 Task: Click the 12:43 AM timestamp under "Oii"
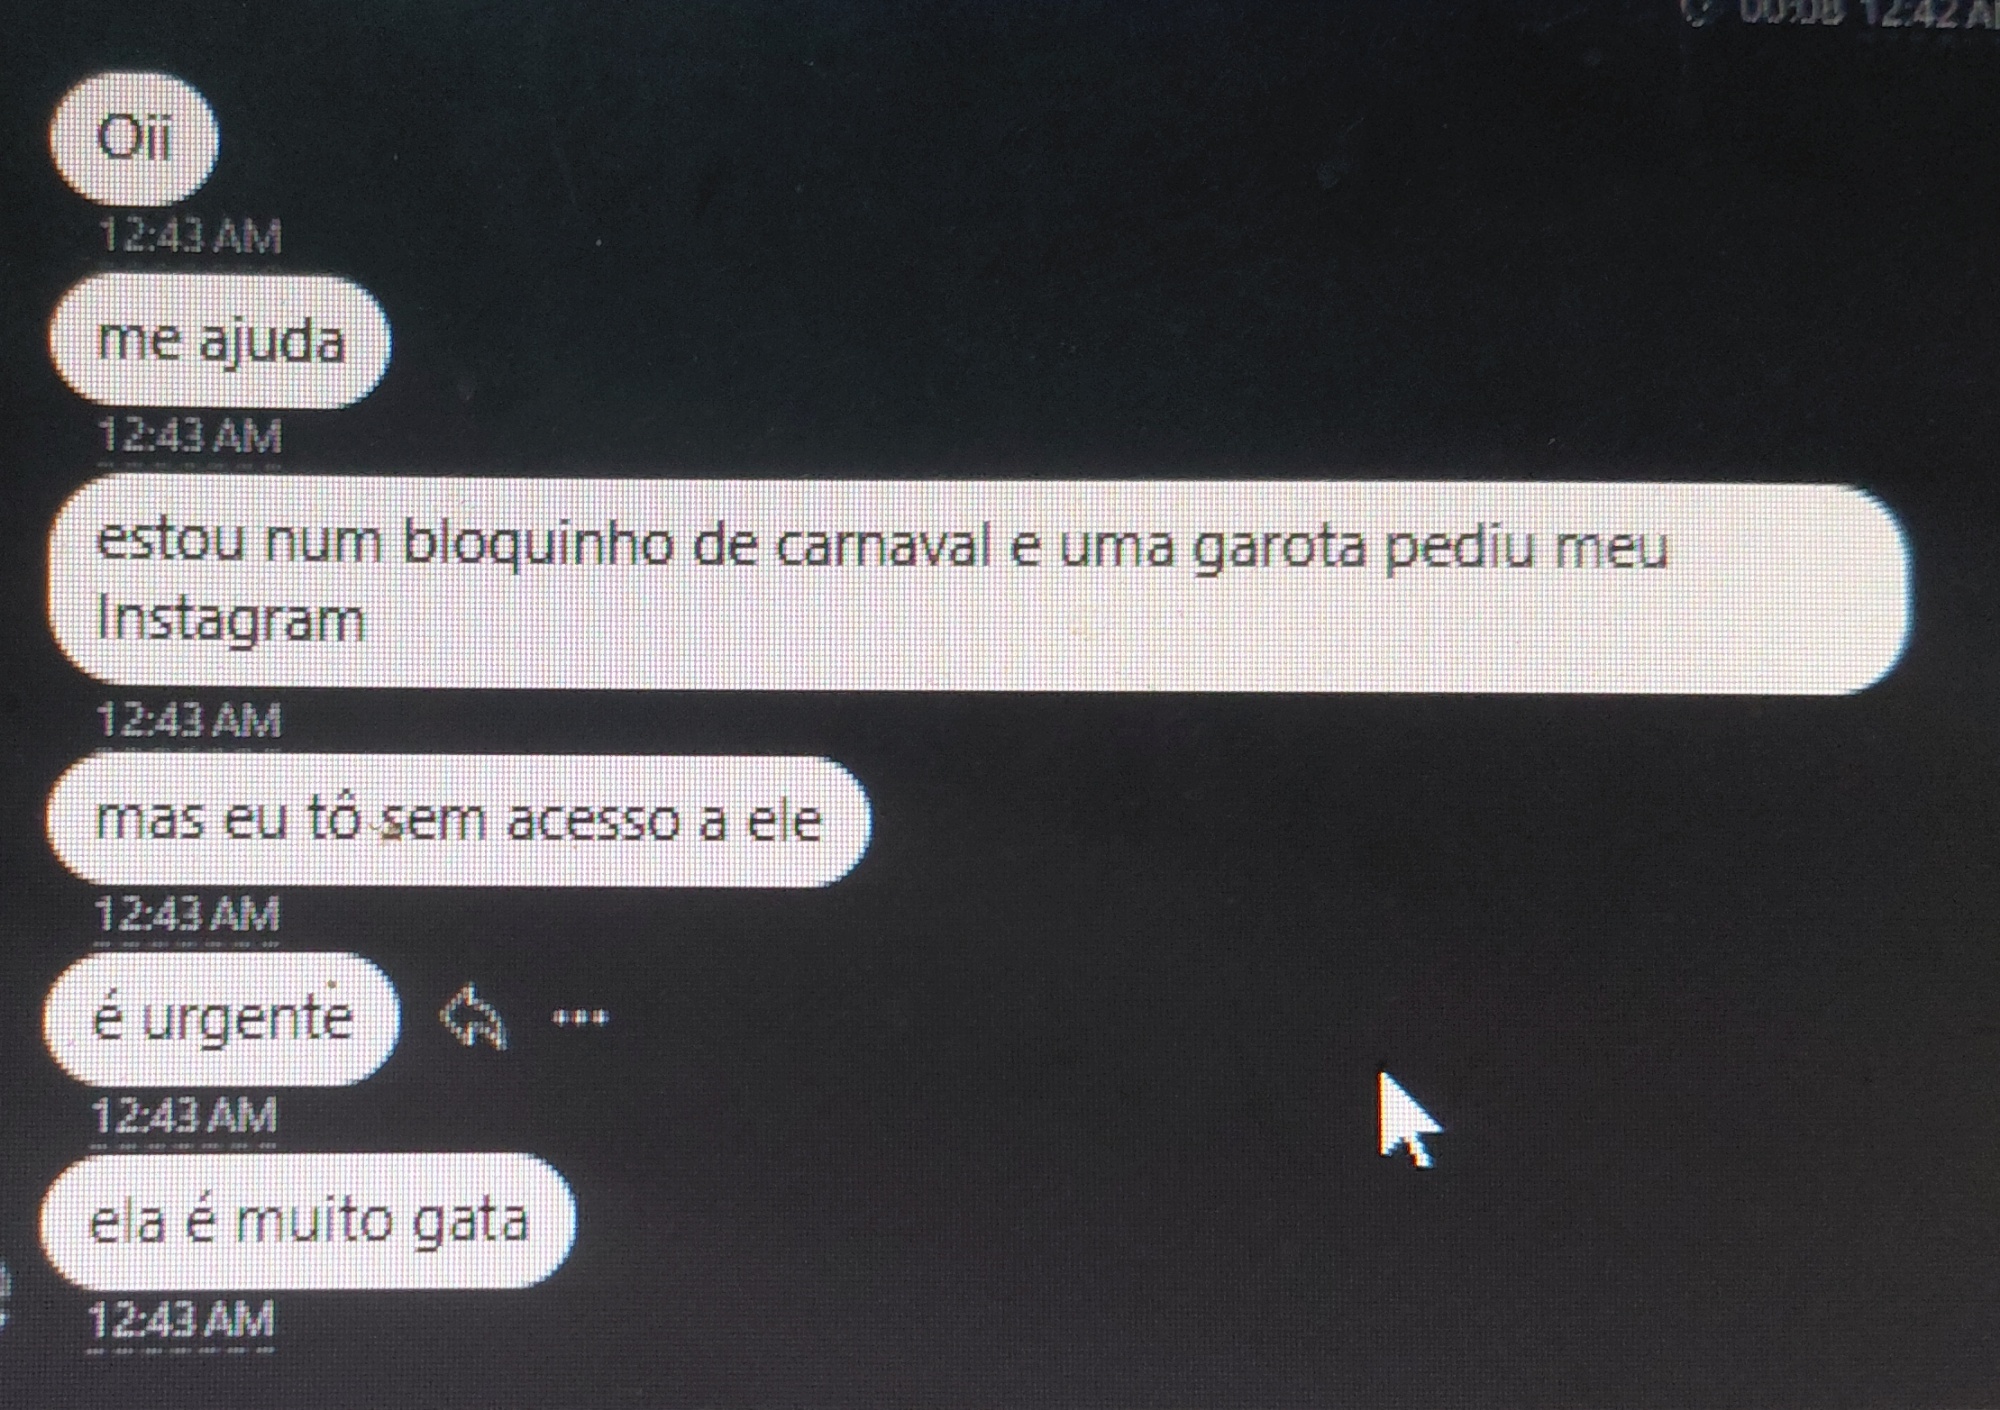tap(190, 236)
